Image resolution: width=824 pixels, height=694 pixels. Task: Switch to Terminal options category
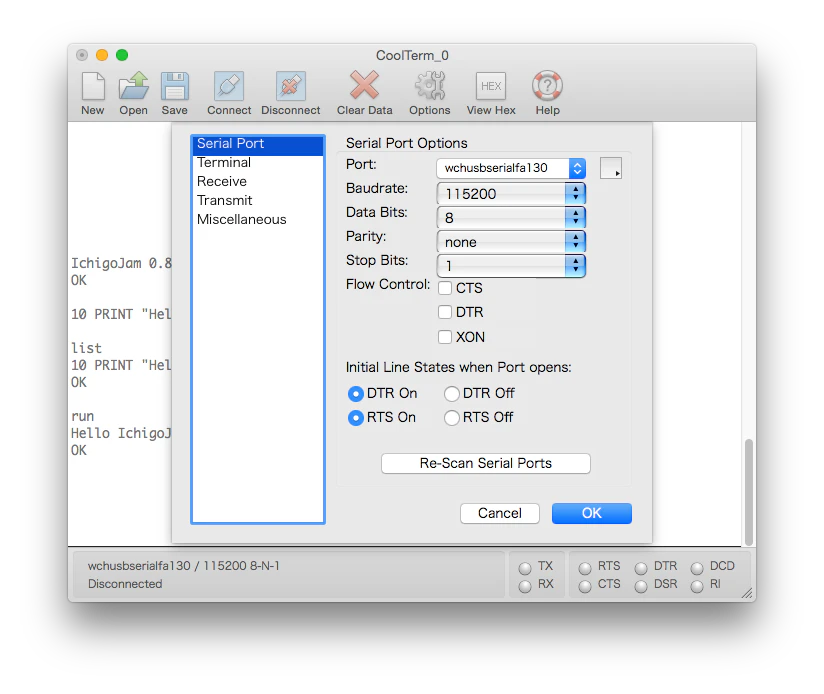[258, 163]
